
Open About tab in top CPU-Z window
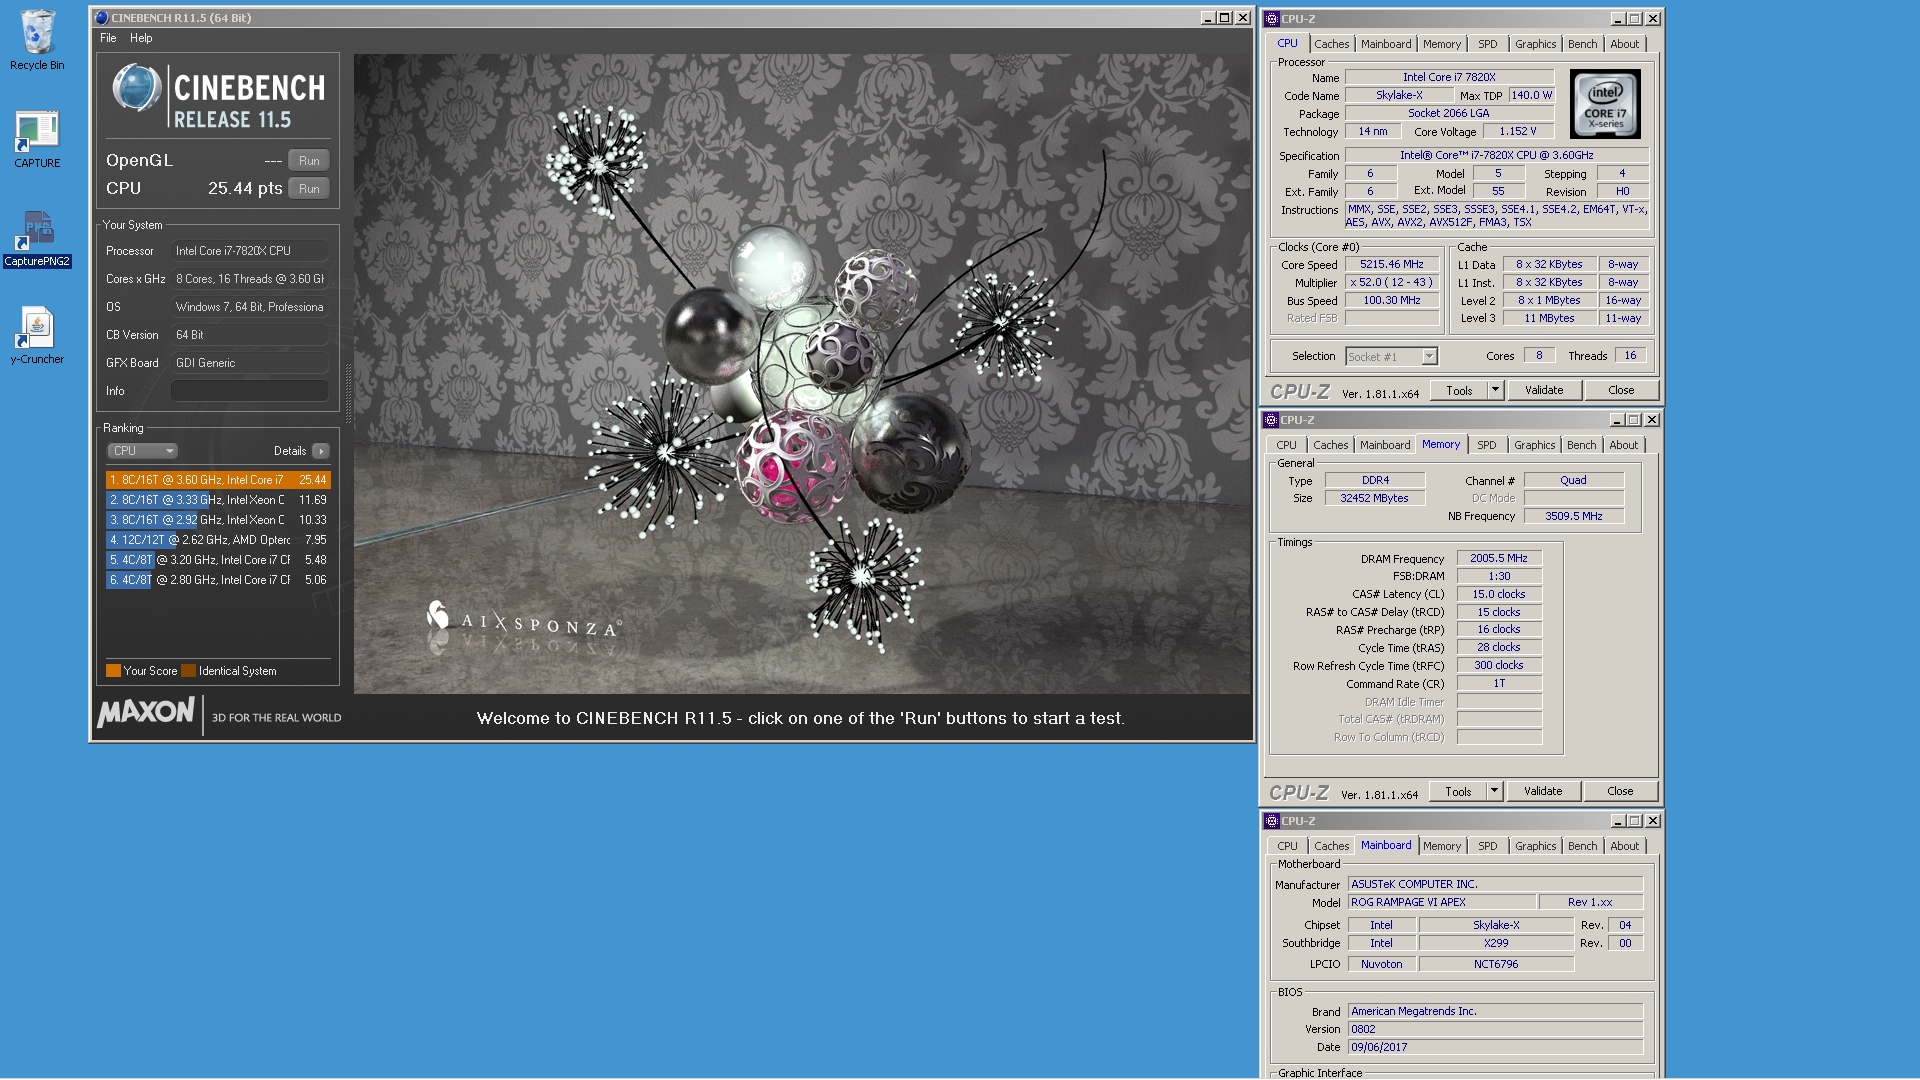click(x=1624, y=44)
